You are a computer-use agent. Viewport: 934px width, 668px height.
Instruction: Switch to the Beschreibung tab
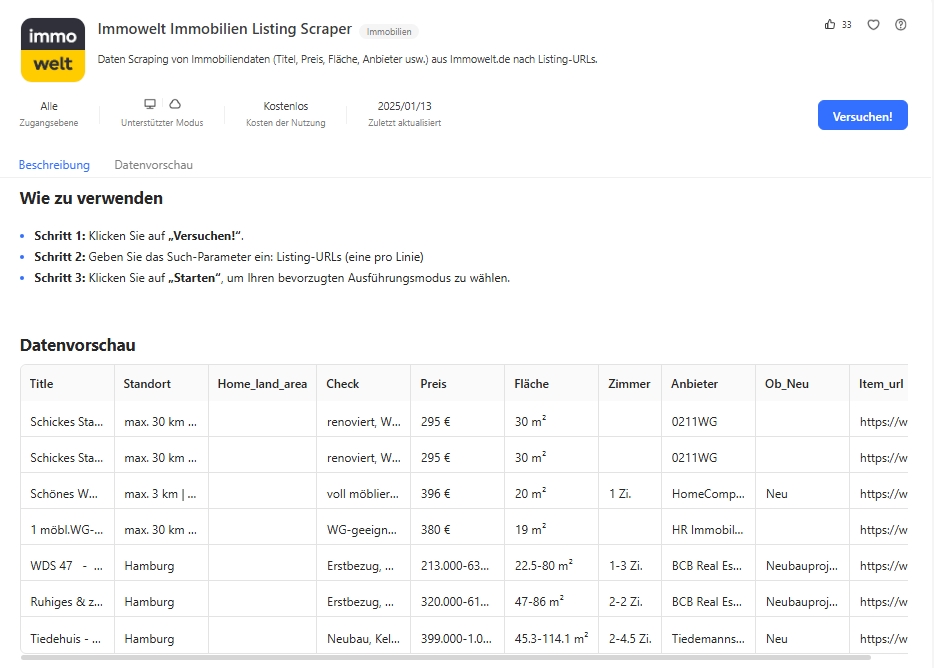coord(54,164)
